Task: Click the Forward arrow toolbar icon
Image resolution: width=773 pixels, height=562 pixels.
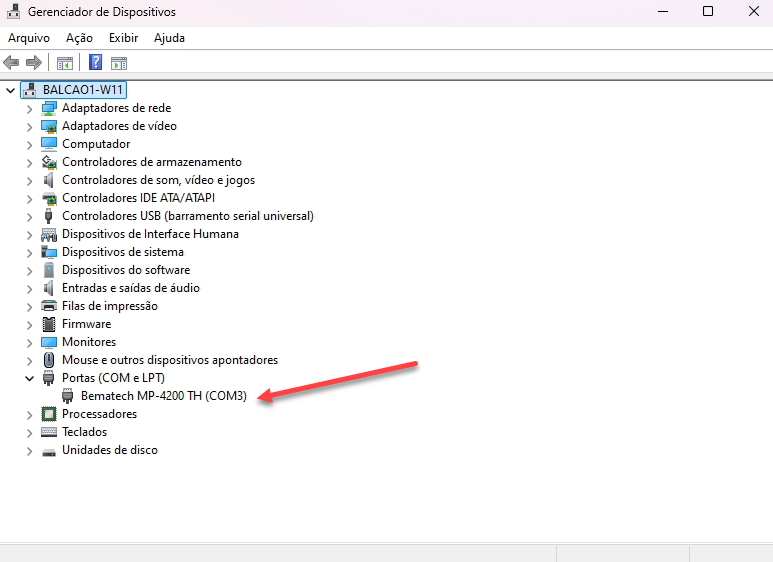Action: 34,63
